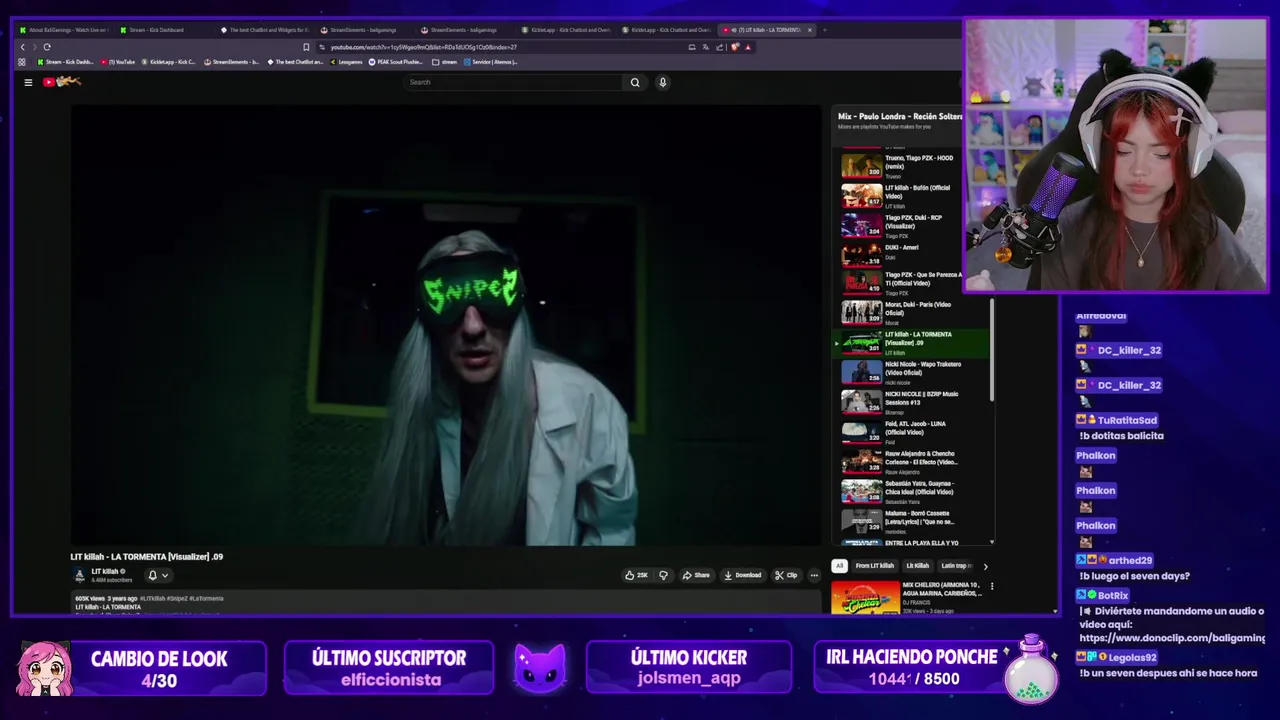Viewport: 1280px width, 720px height.
Task: Click the main video player area
Action: [445, 325]
